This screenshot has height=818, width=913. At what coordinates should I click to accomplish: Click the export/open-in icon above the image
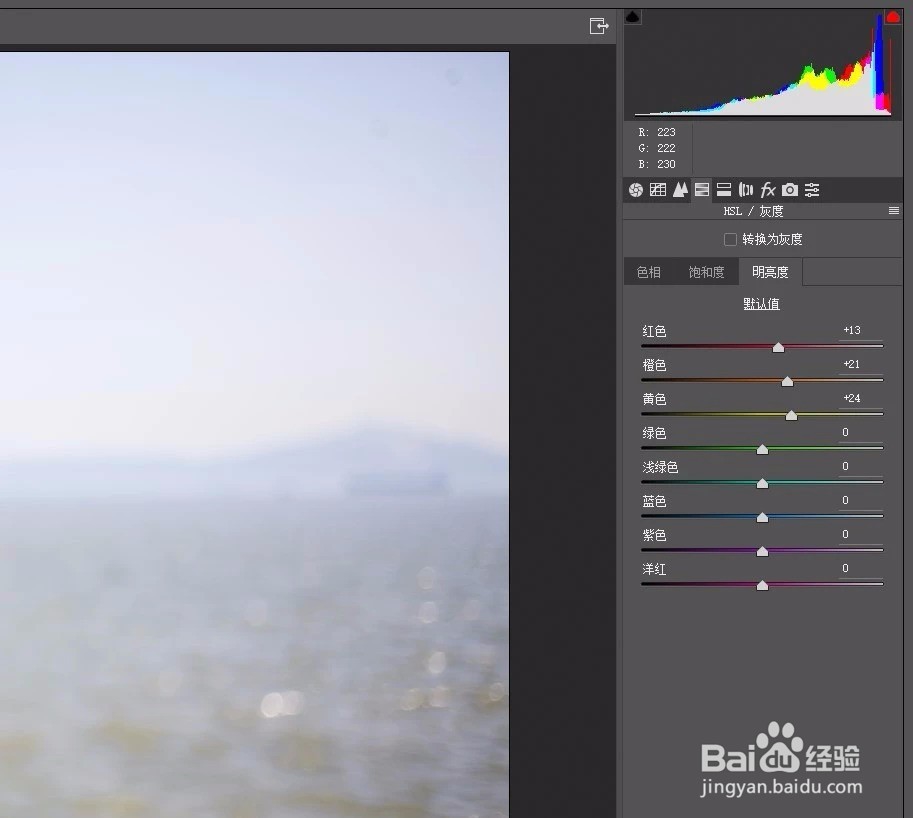point(599,26)
